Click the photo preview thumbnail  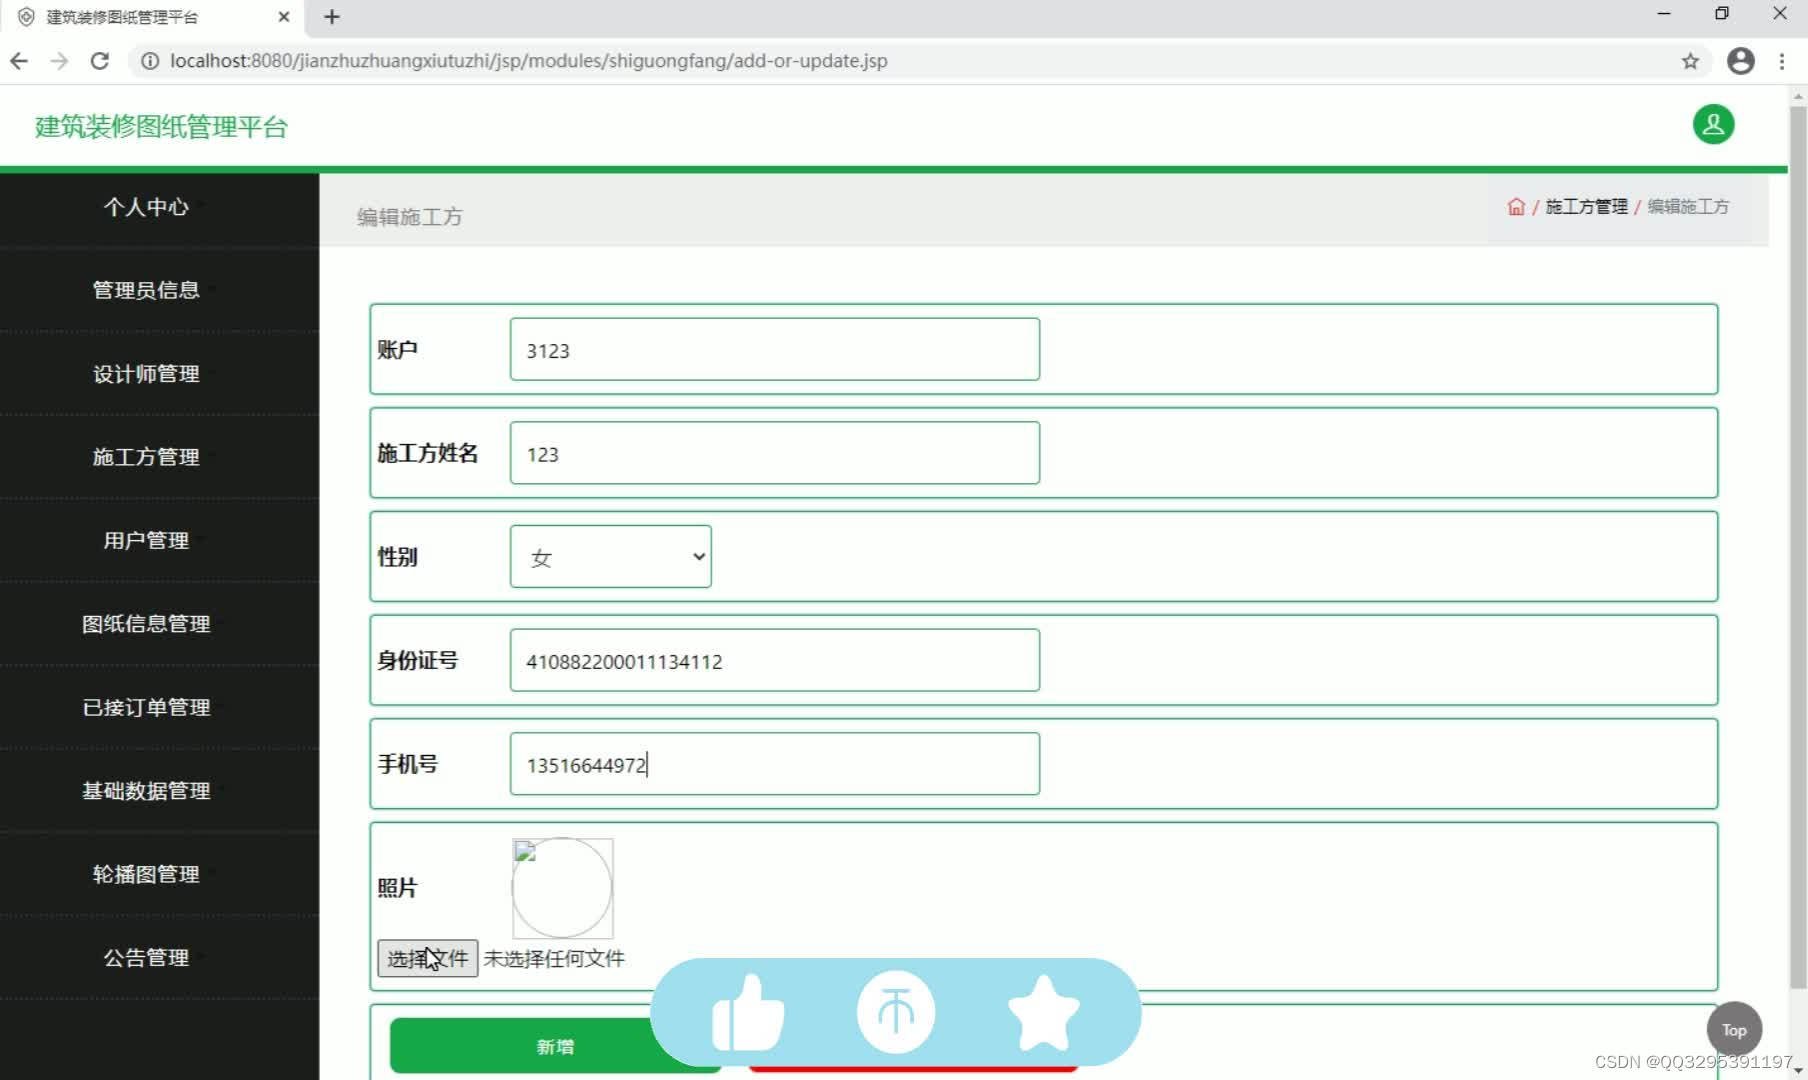coord(562,888)
